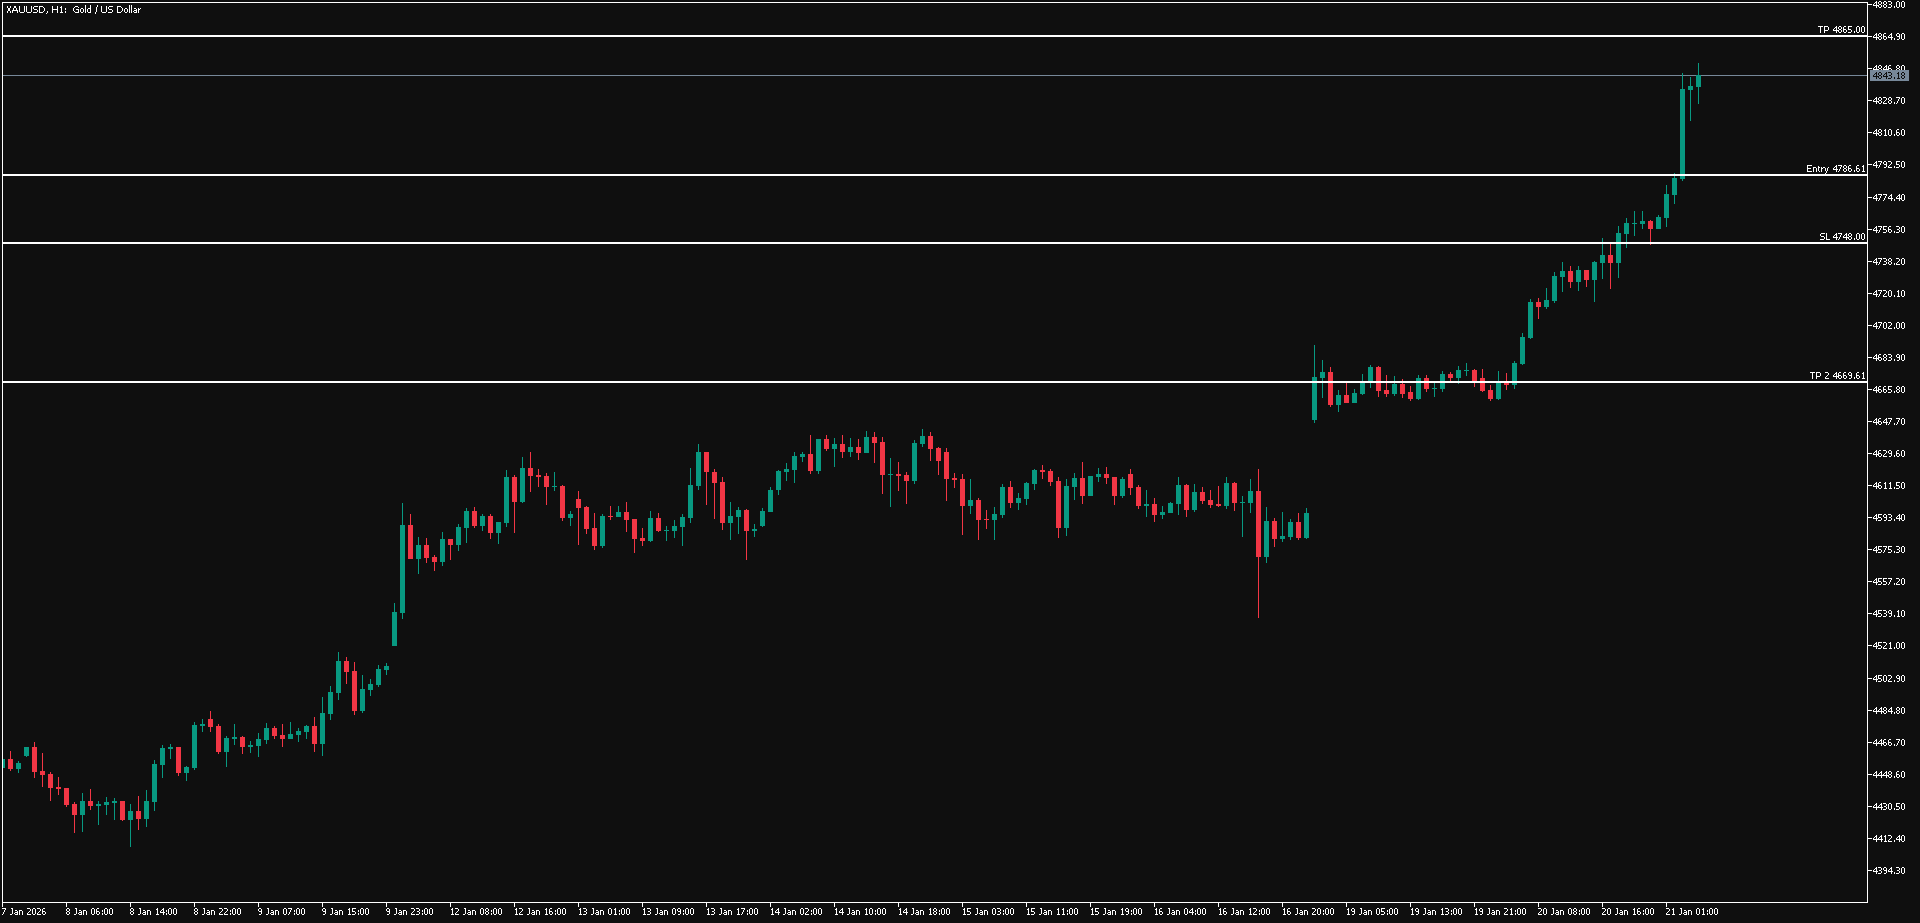Image resolution: width=1920 pixels, height=923 pixels.
Task: Select the Entry 4786.61 horizontal line label
Action: coord(1835,169)
